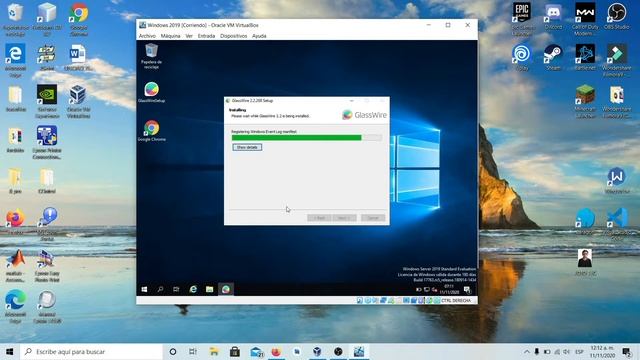Select the Call of Duty Modern Warfare icon

point(585,19)
